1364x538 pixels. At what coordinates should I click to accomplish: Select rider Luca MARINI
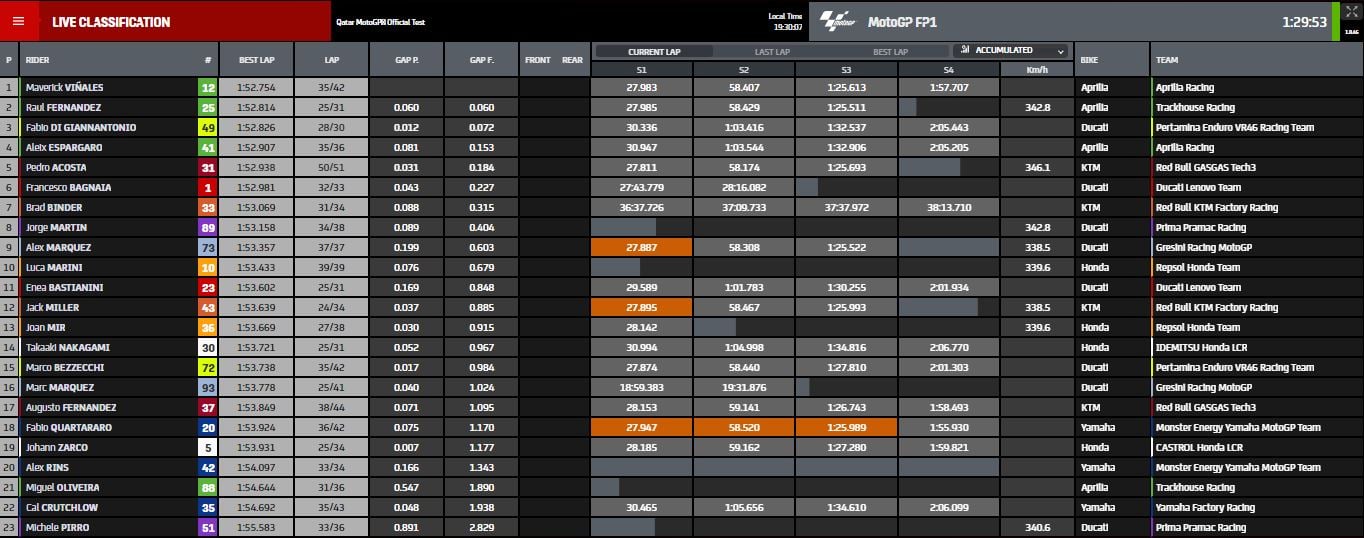pyautogui.click(x=54, y=267)
